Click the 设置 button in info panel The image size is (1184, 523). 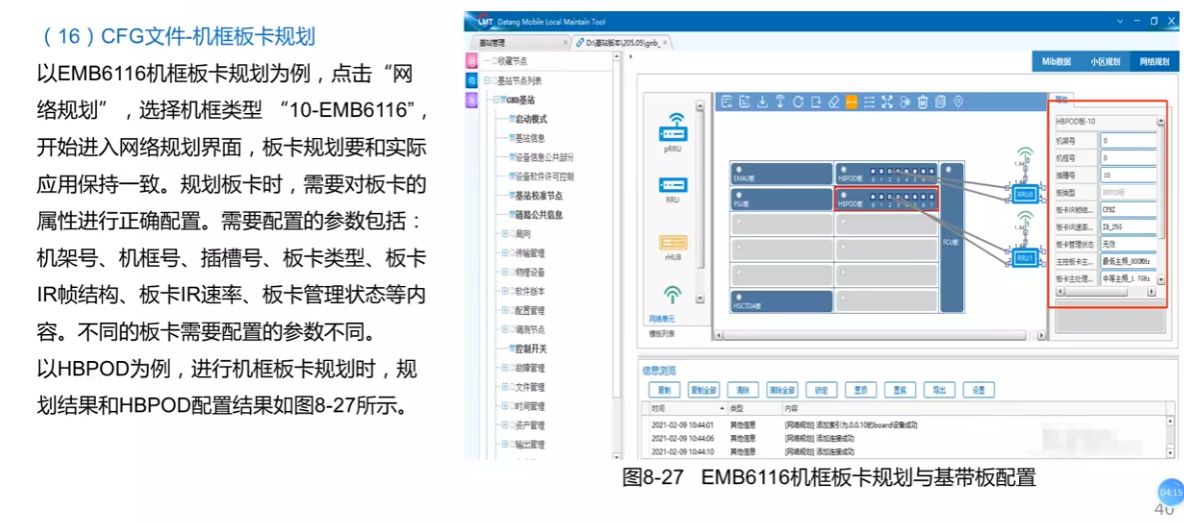tap(979, 390)
